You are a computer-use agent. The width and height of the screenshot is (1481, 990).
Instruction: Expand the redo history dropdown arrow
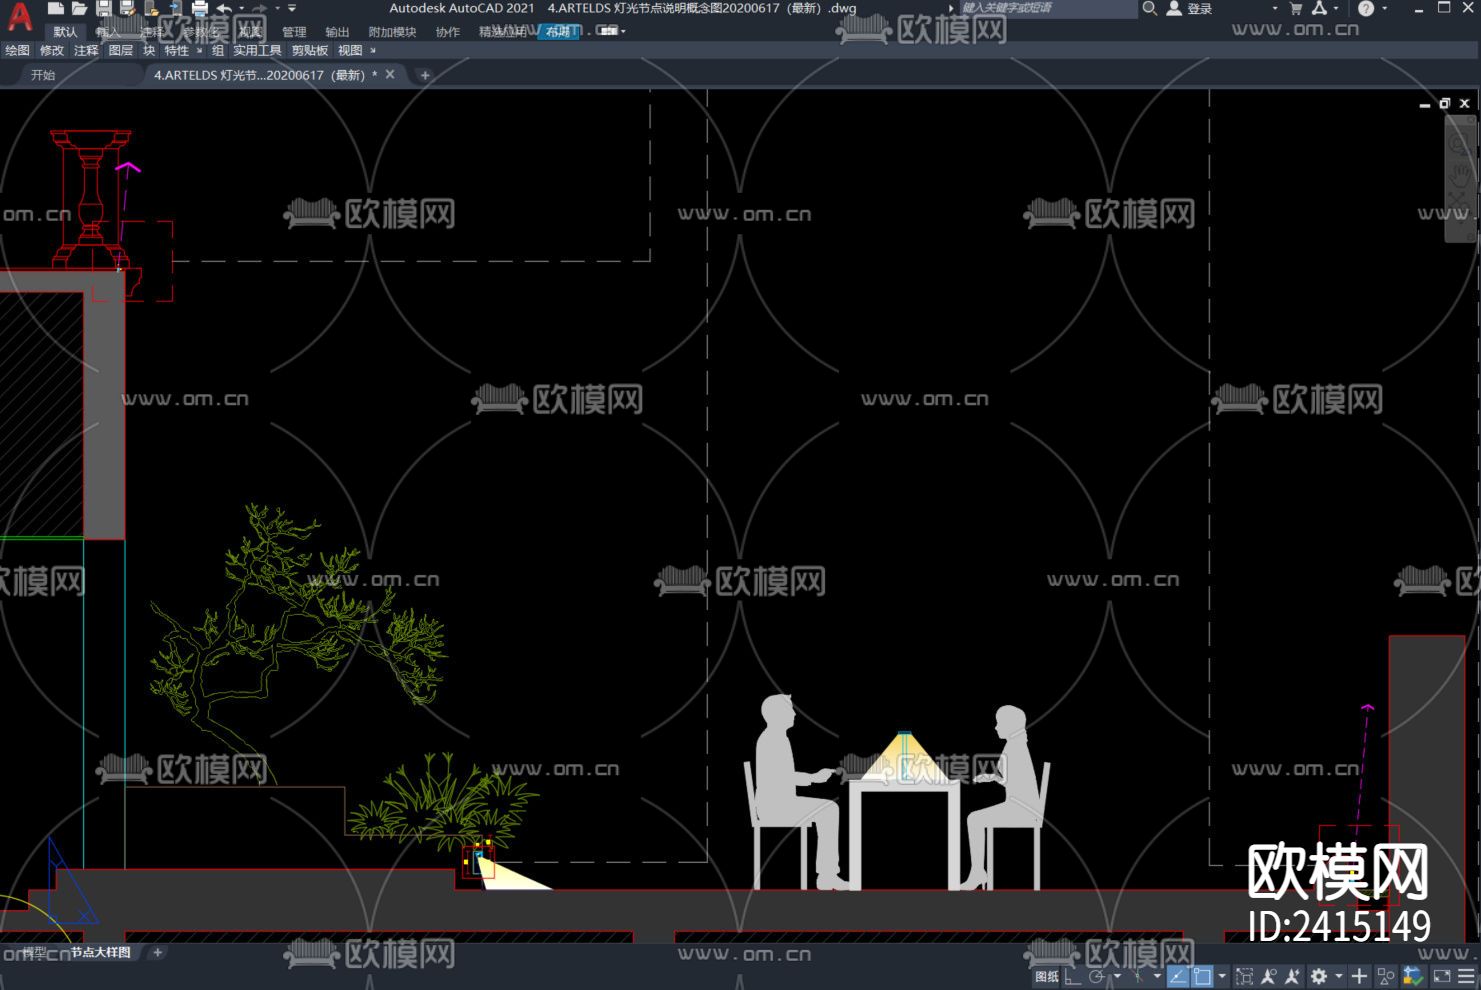278,8
